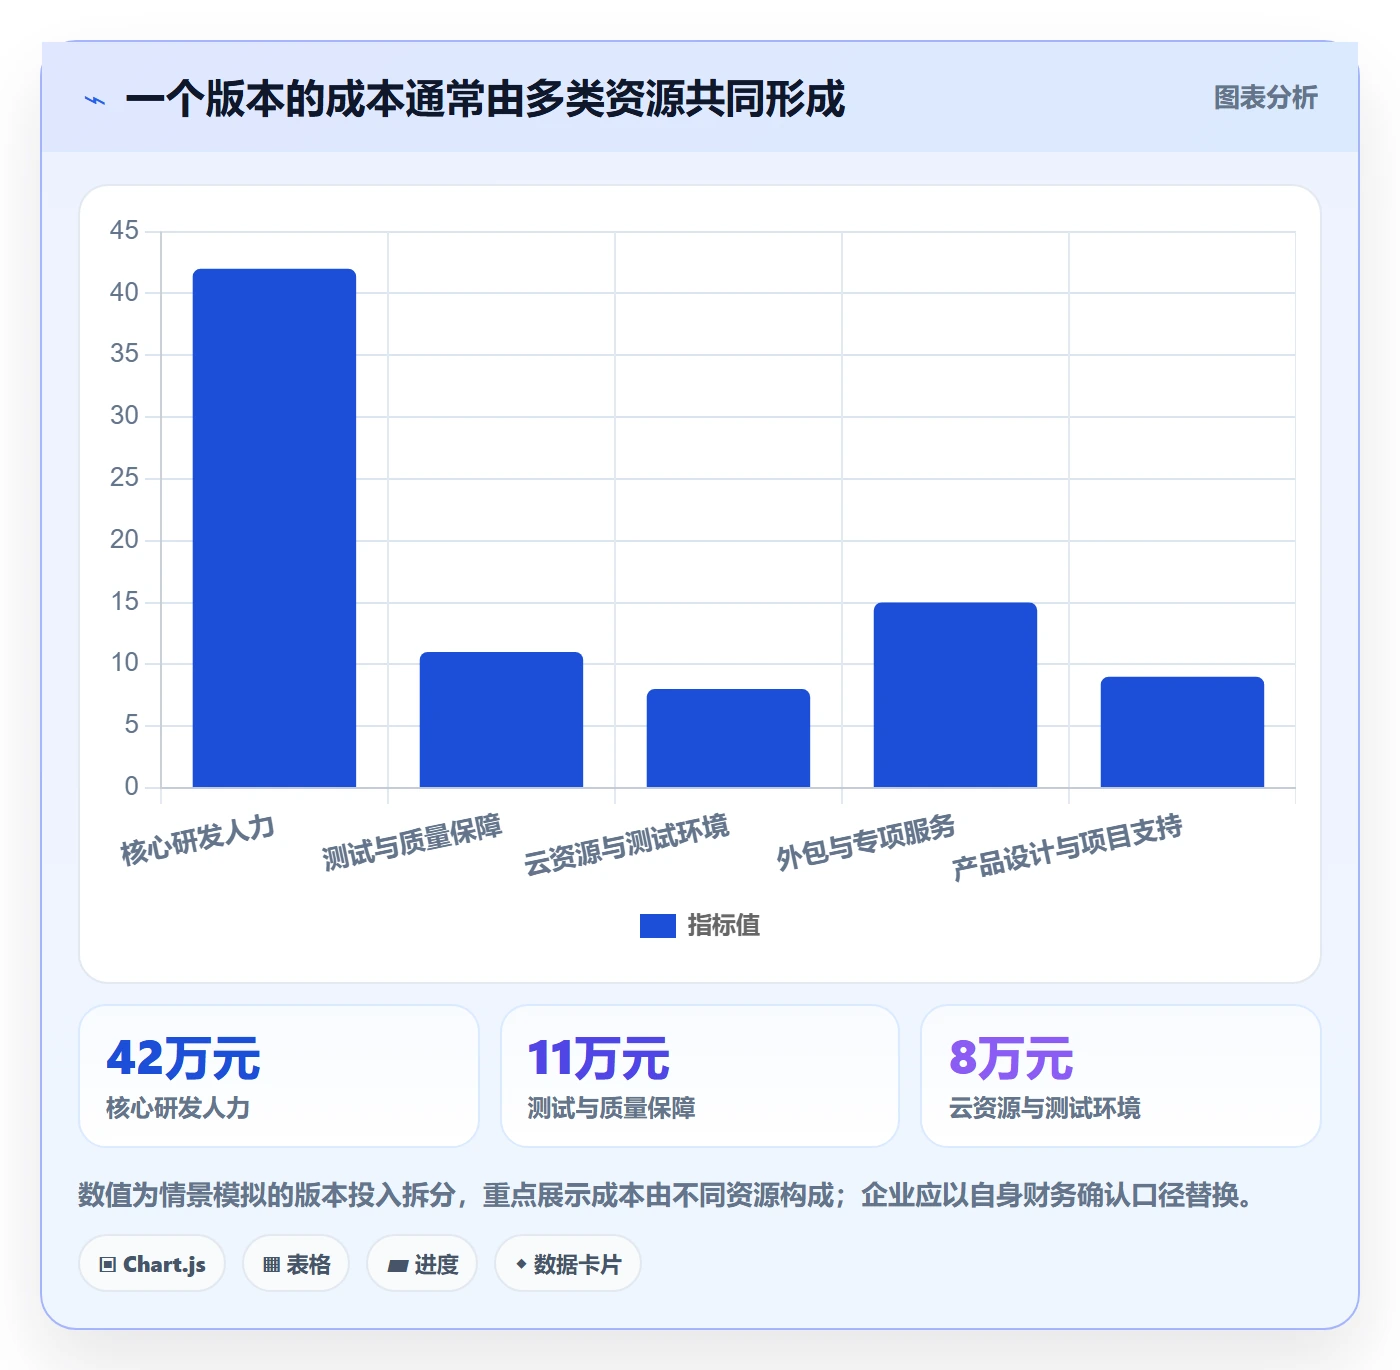Viewport: 1400px width, 1370px height.
Task: Click the x-axis label 外包与专项服务
Action: [866, 842]
